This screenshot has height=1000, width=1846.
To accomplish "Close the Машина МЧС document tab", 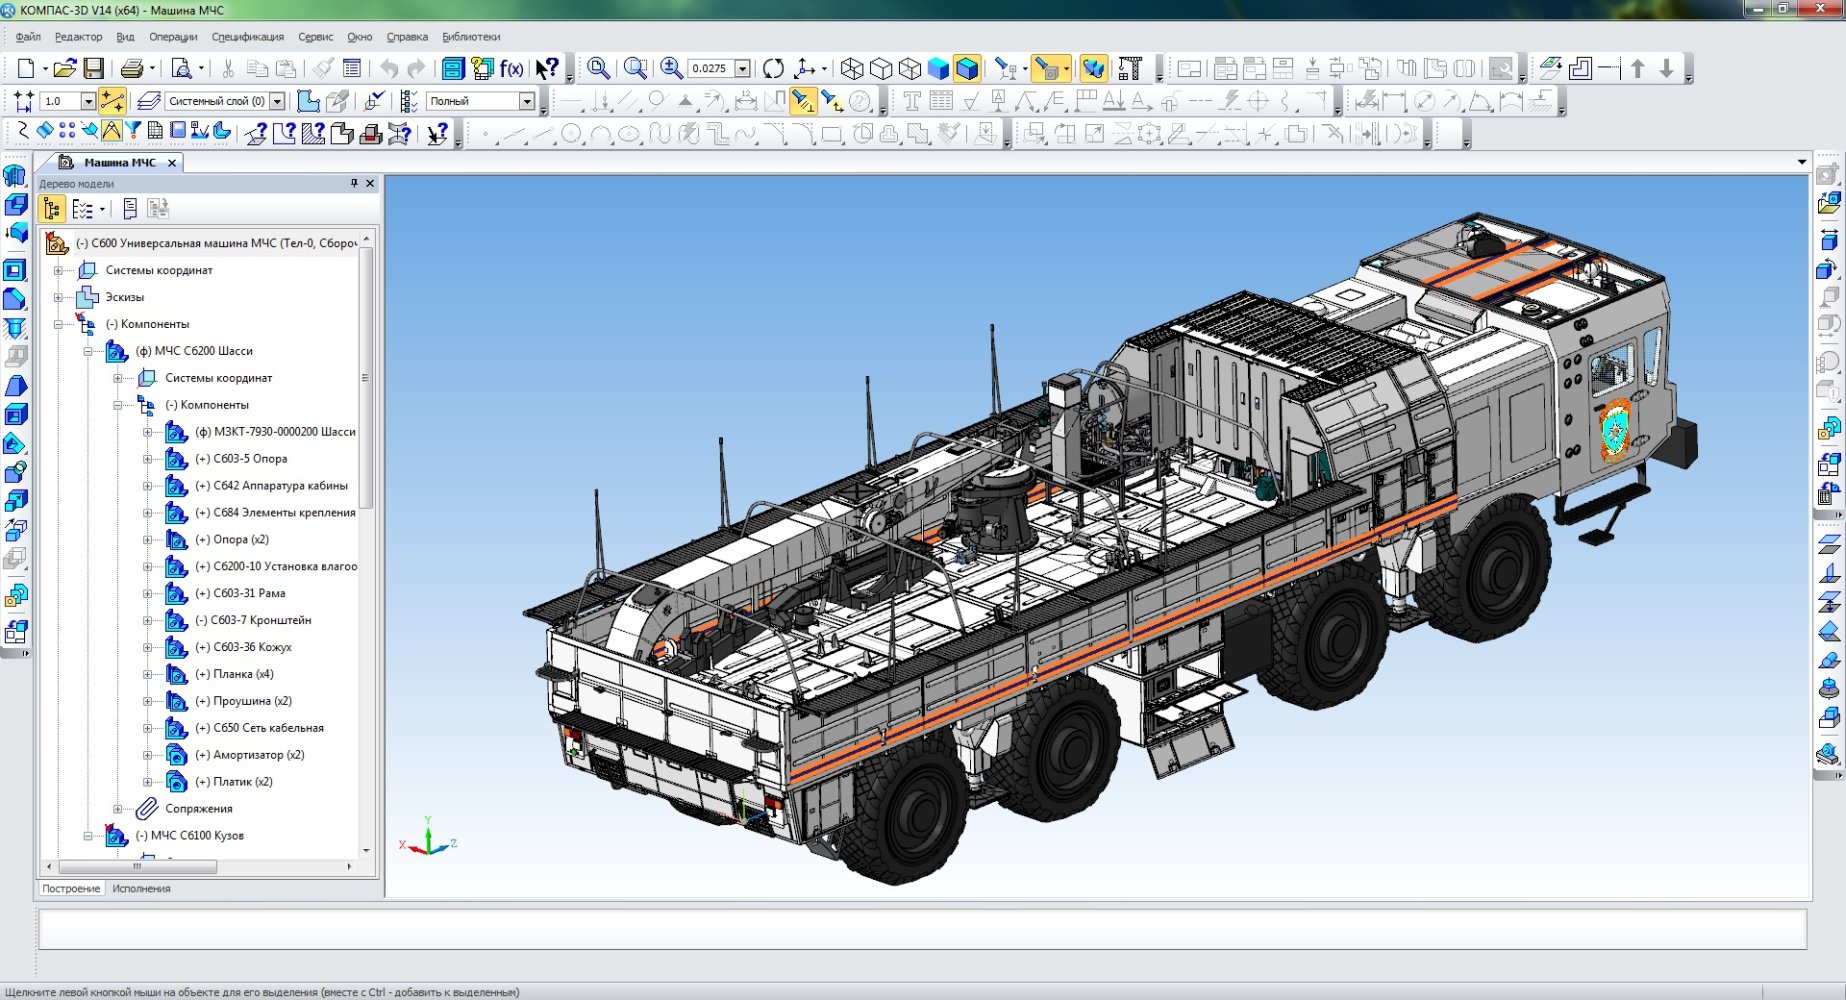I will [x=172, y=162].
